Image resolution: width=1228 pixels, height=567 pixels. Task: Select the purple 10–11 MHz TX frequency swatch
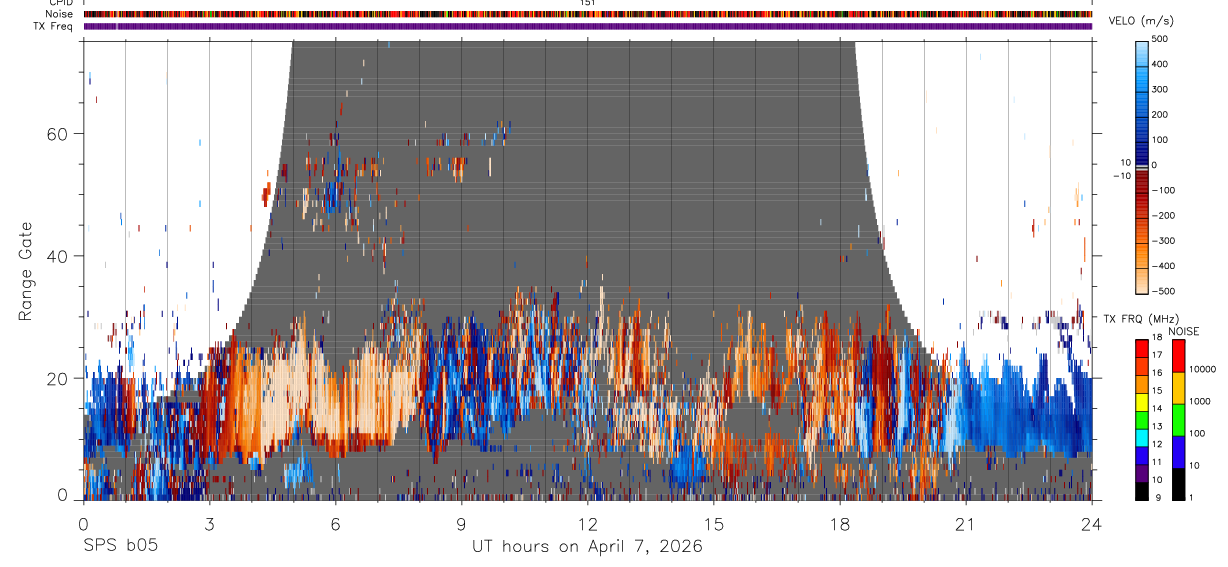tap(1141, 472)
